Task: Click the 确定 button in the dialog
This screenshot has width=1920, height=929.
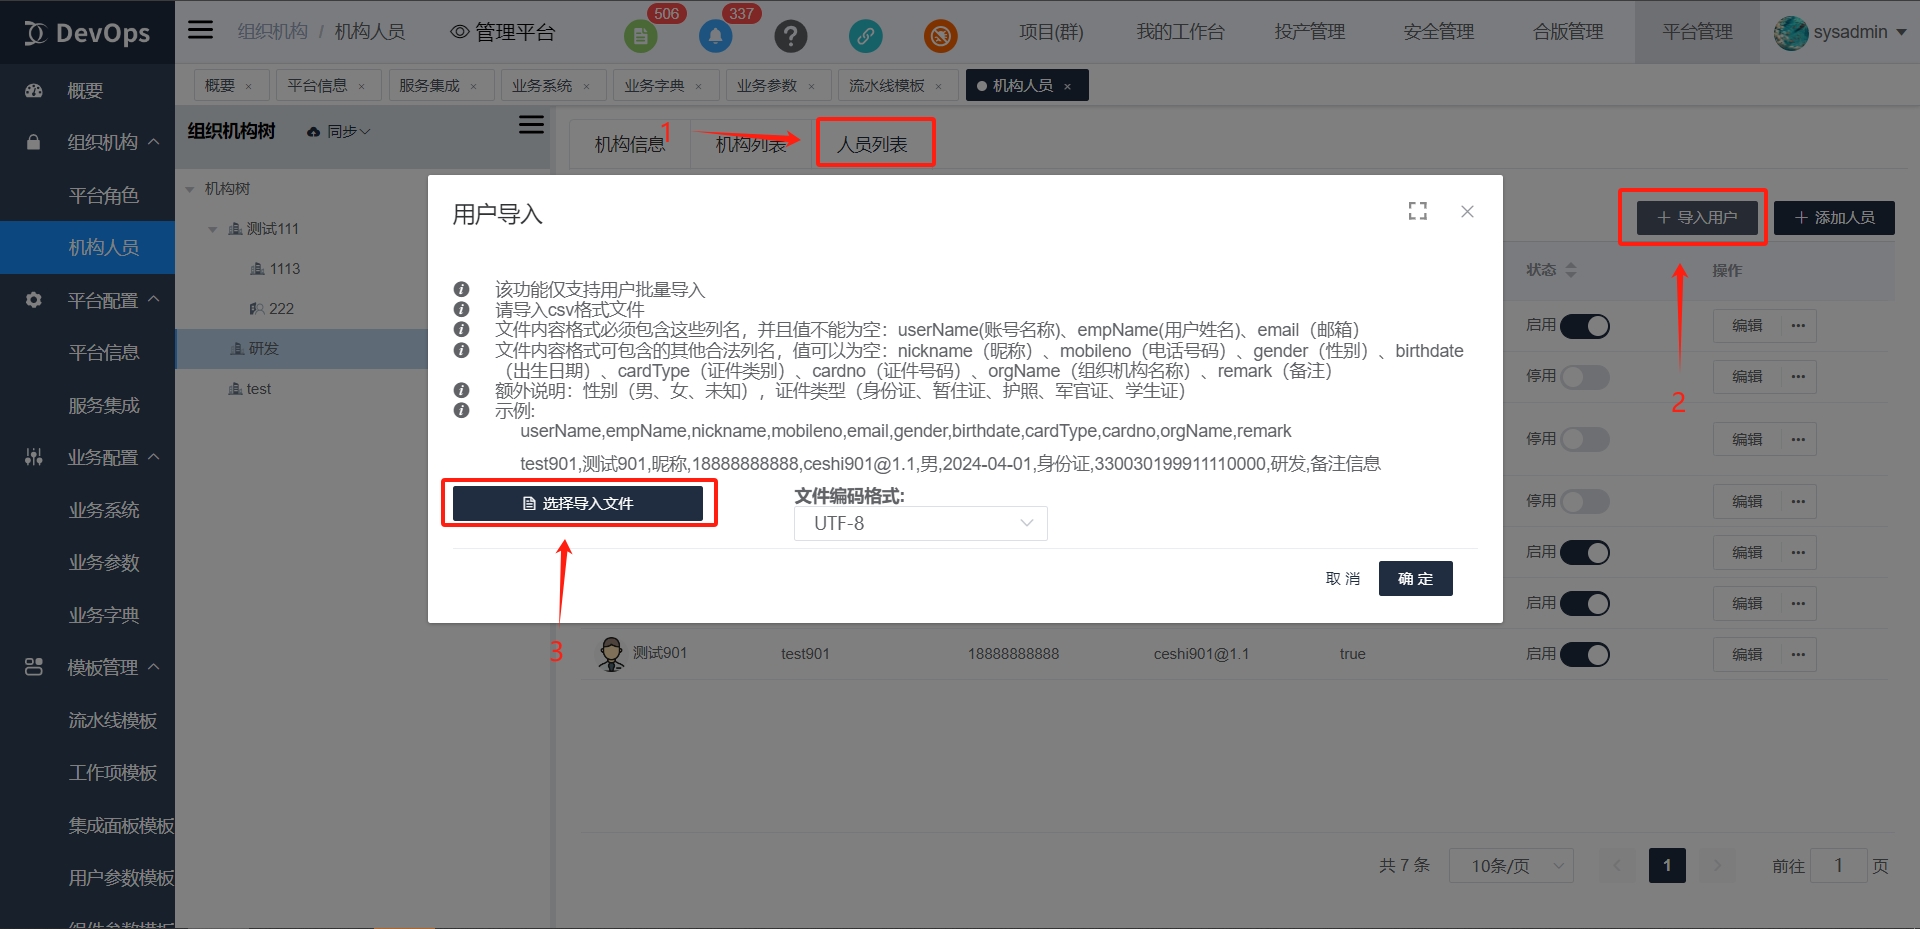Action: click(x=1415, y=578)
